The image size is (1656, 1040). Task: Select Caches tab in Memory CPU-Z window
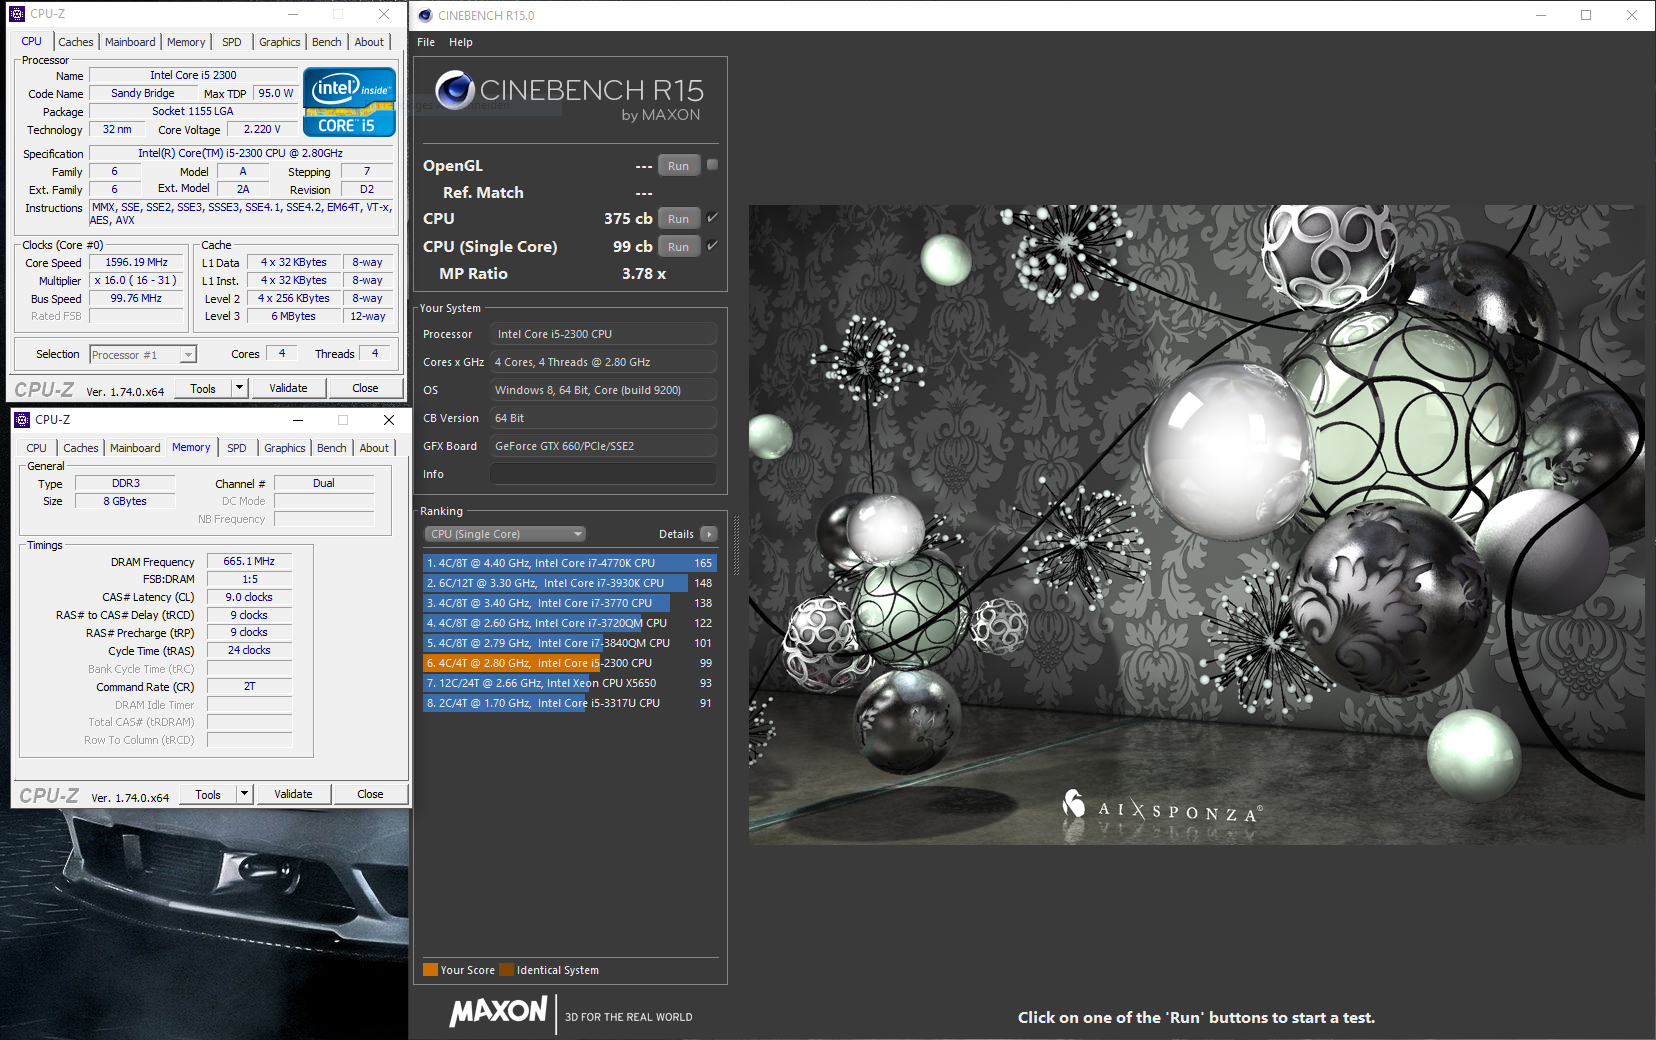click(81, 448)
